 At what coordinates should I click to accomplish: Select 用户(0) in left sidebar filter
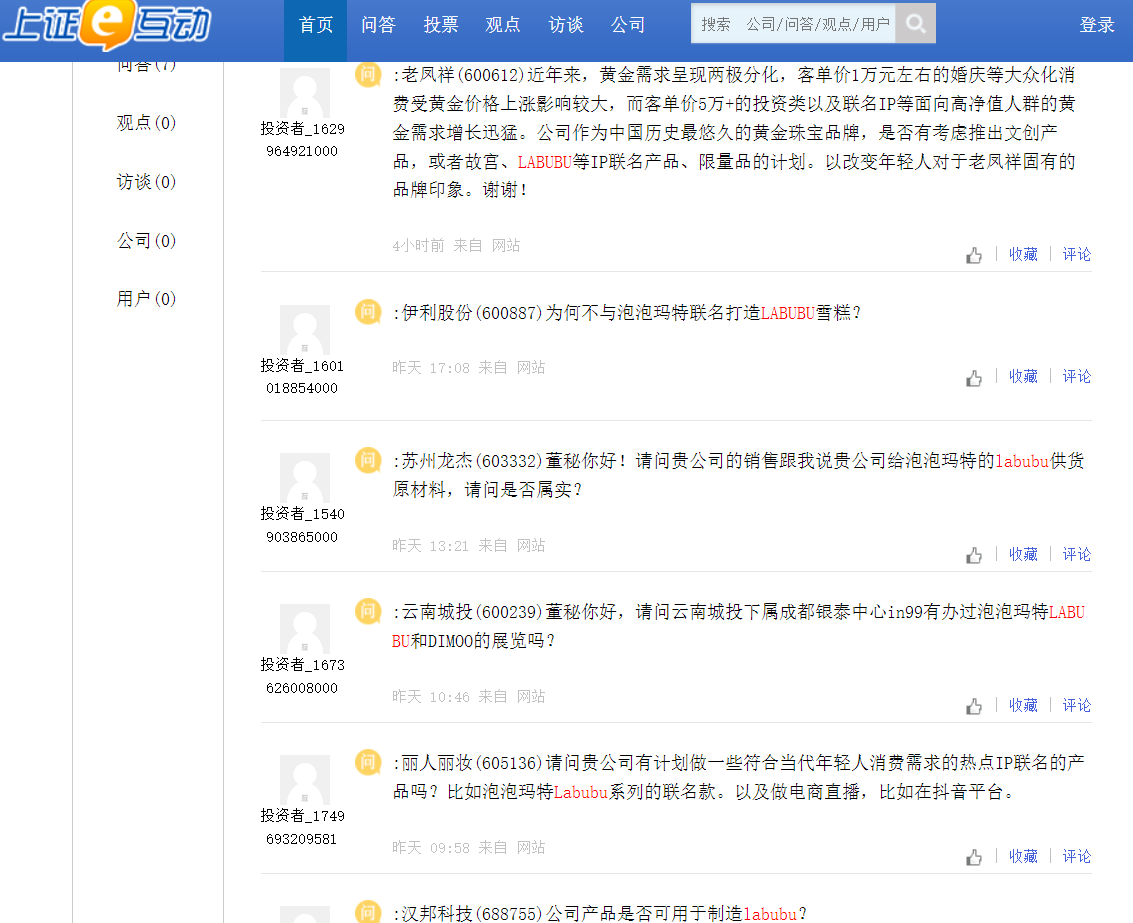[146, 299]
